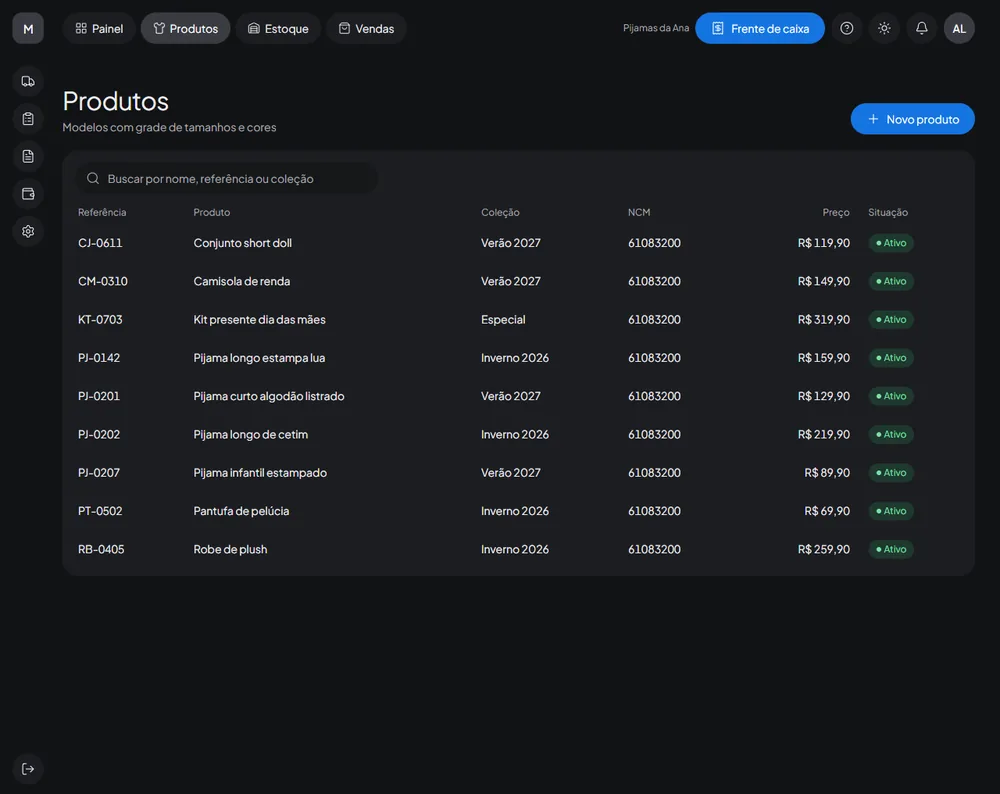Open the document page icon in the sidebar
The image size is (1000, 794).
click(x=28, y=156)
